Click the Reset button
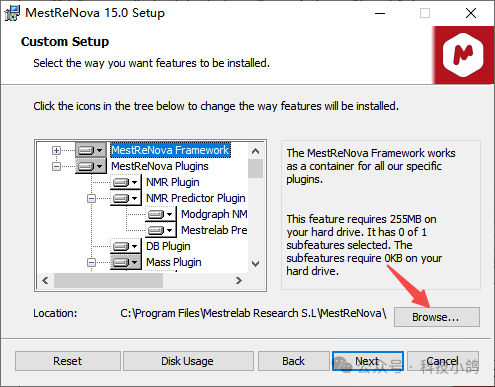The height and width of the screenshot is (387, 495). click(x=68, y=361)
